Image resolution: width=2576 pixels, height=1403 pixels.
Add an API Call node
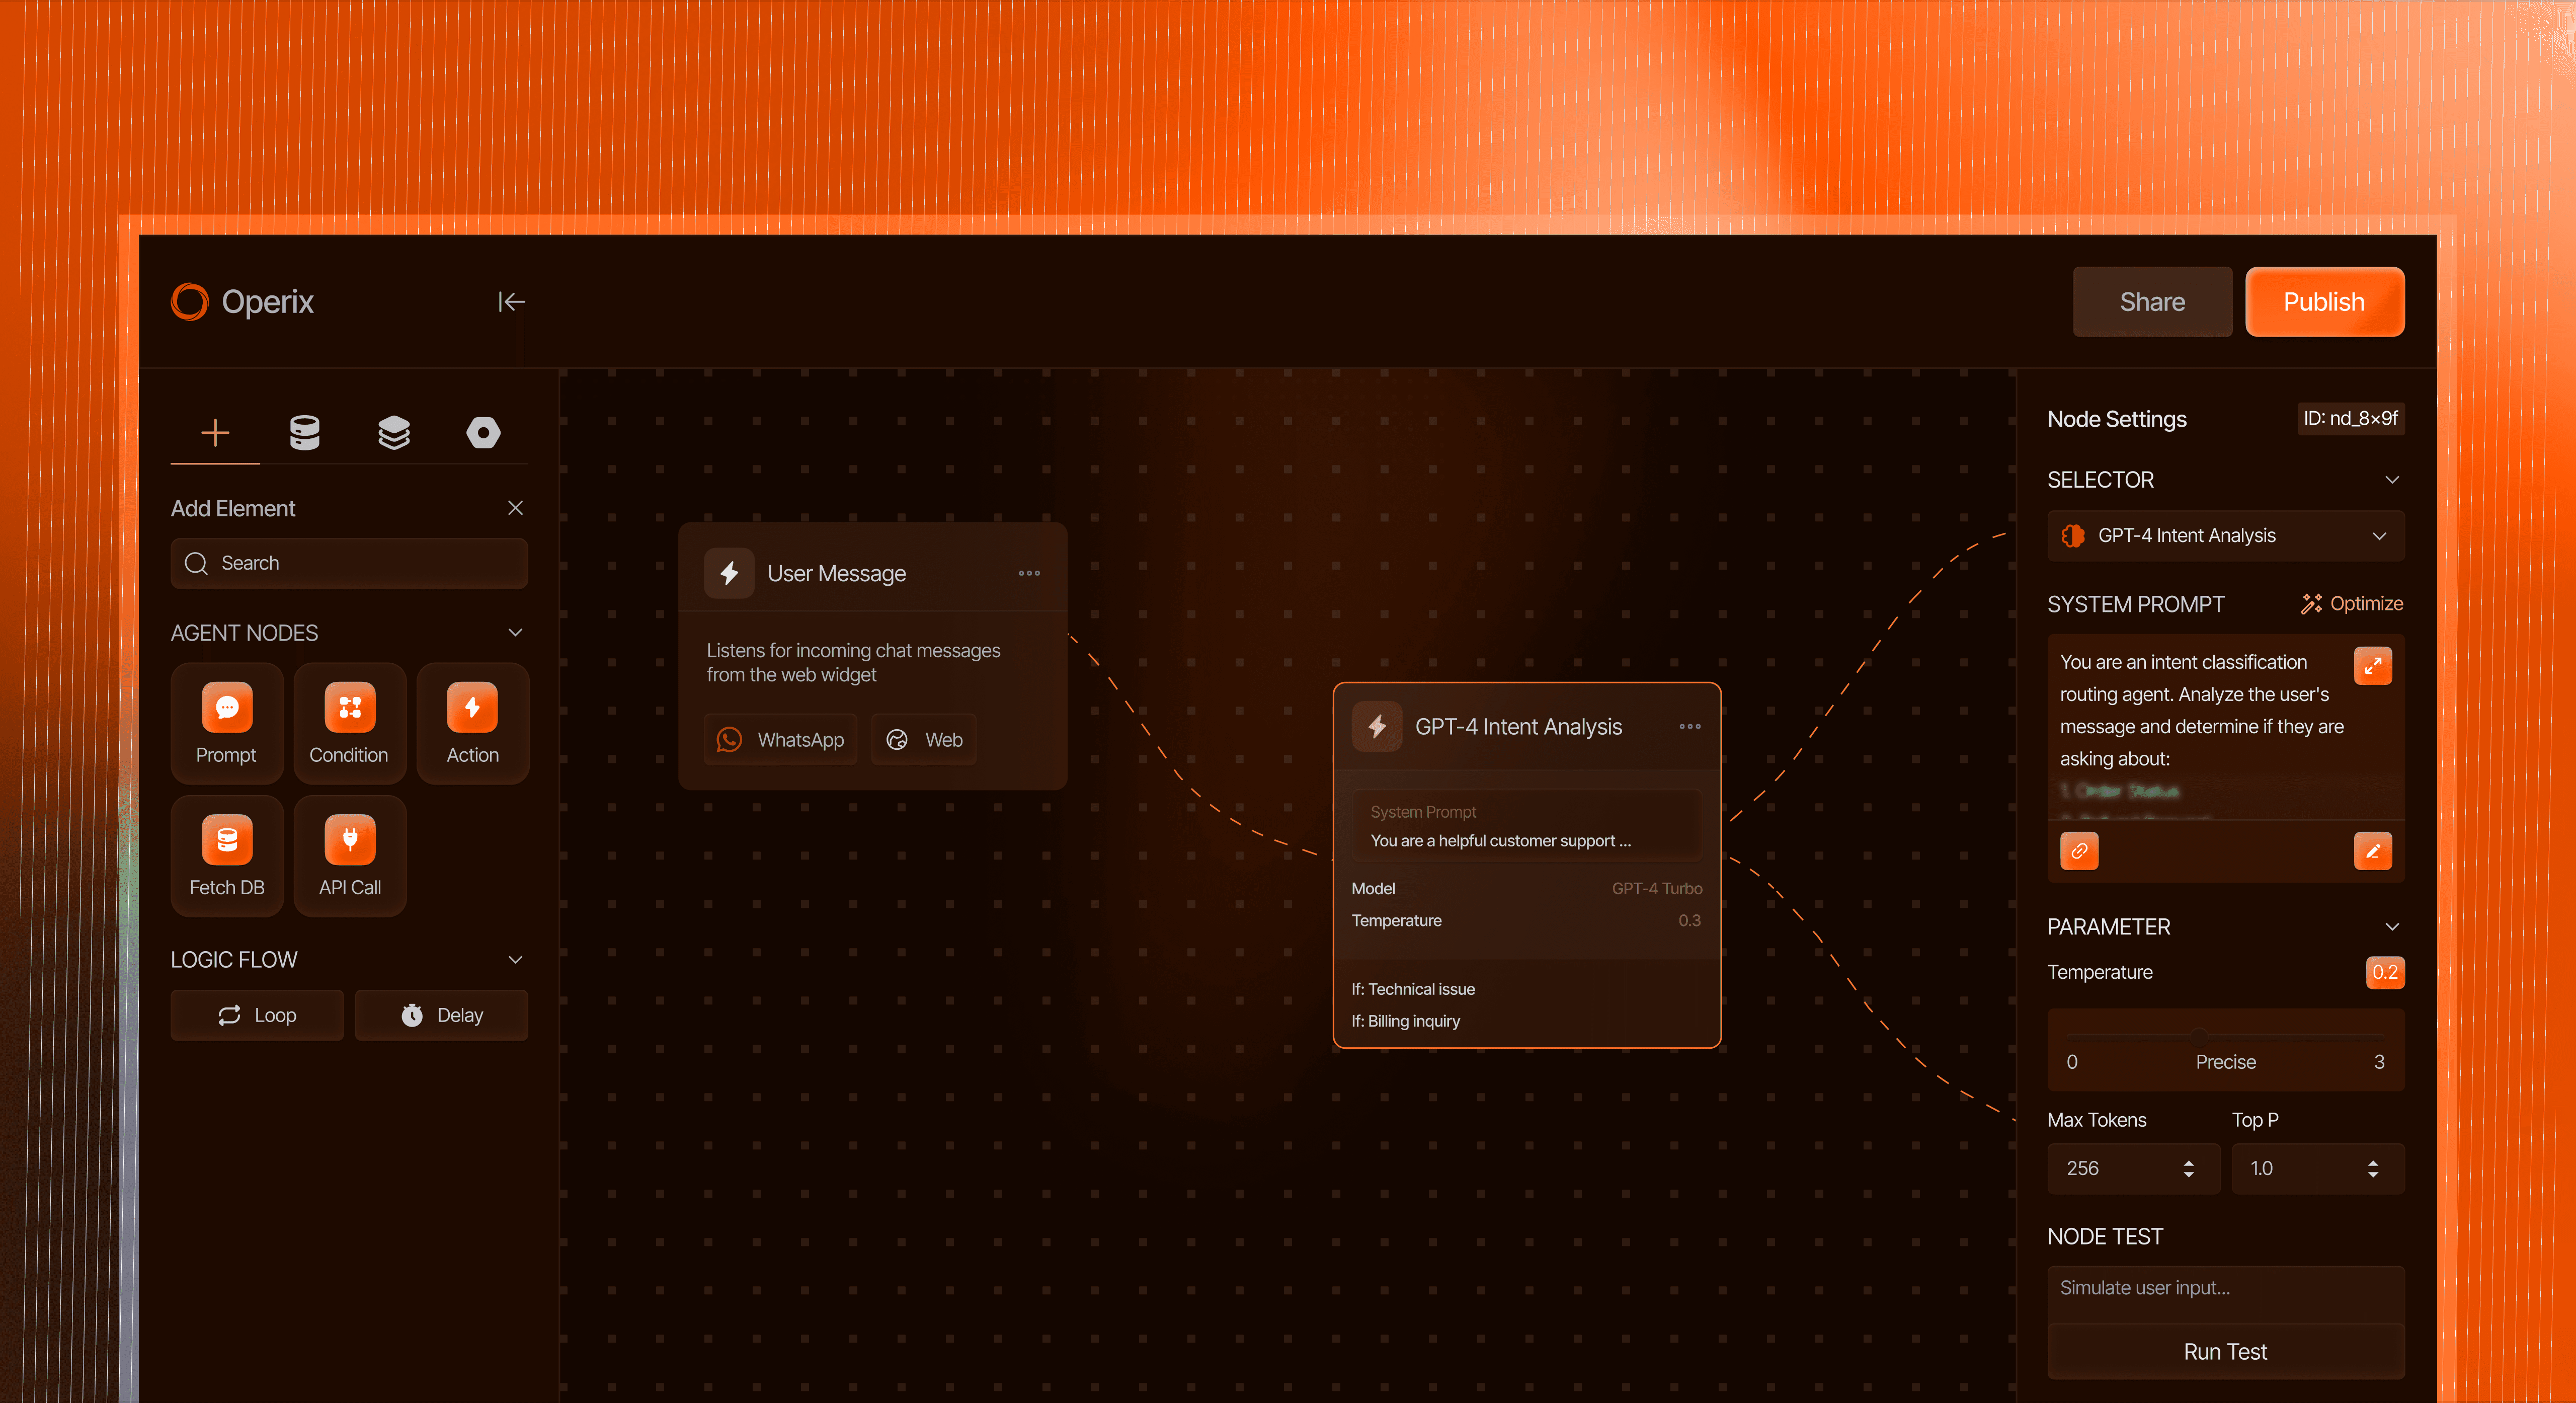pos(349,857)
